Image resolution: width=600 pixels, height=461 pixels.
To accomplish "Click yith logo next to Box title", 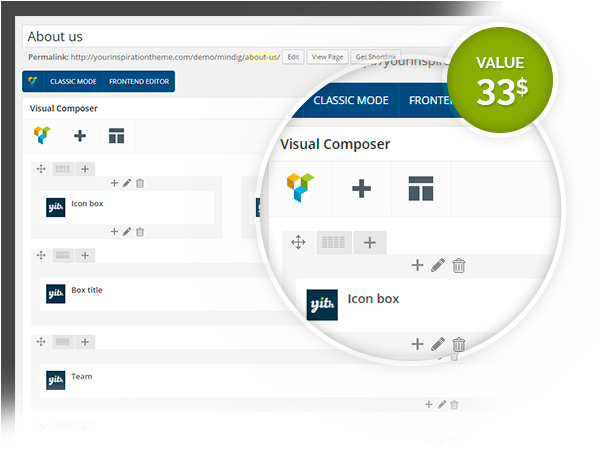I will [x=55, y=294].
